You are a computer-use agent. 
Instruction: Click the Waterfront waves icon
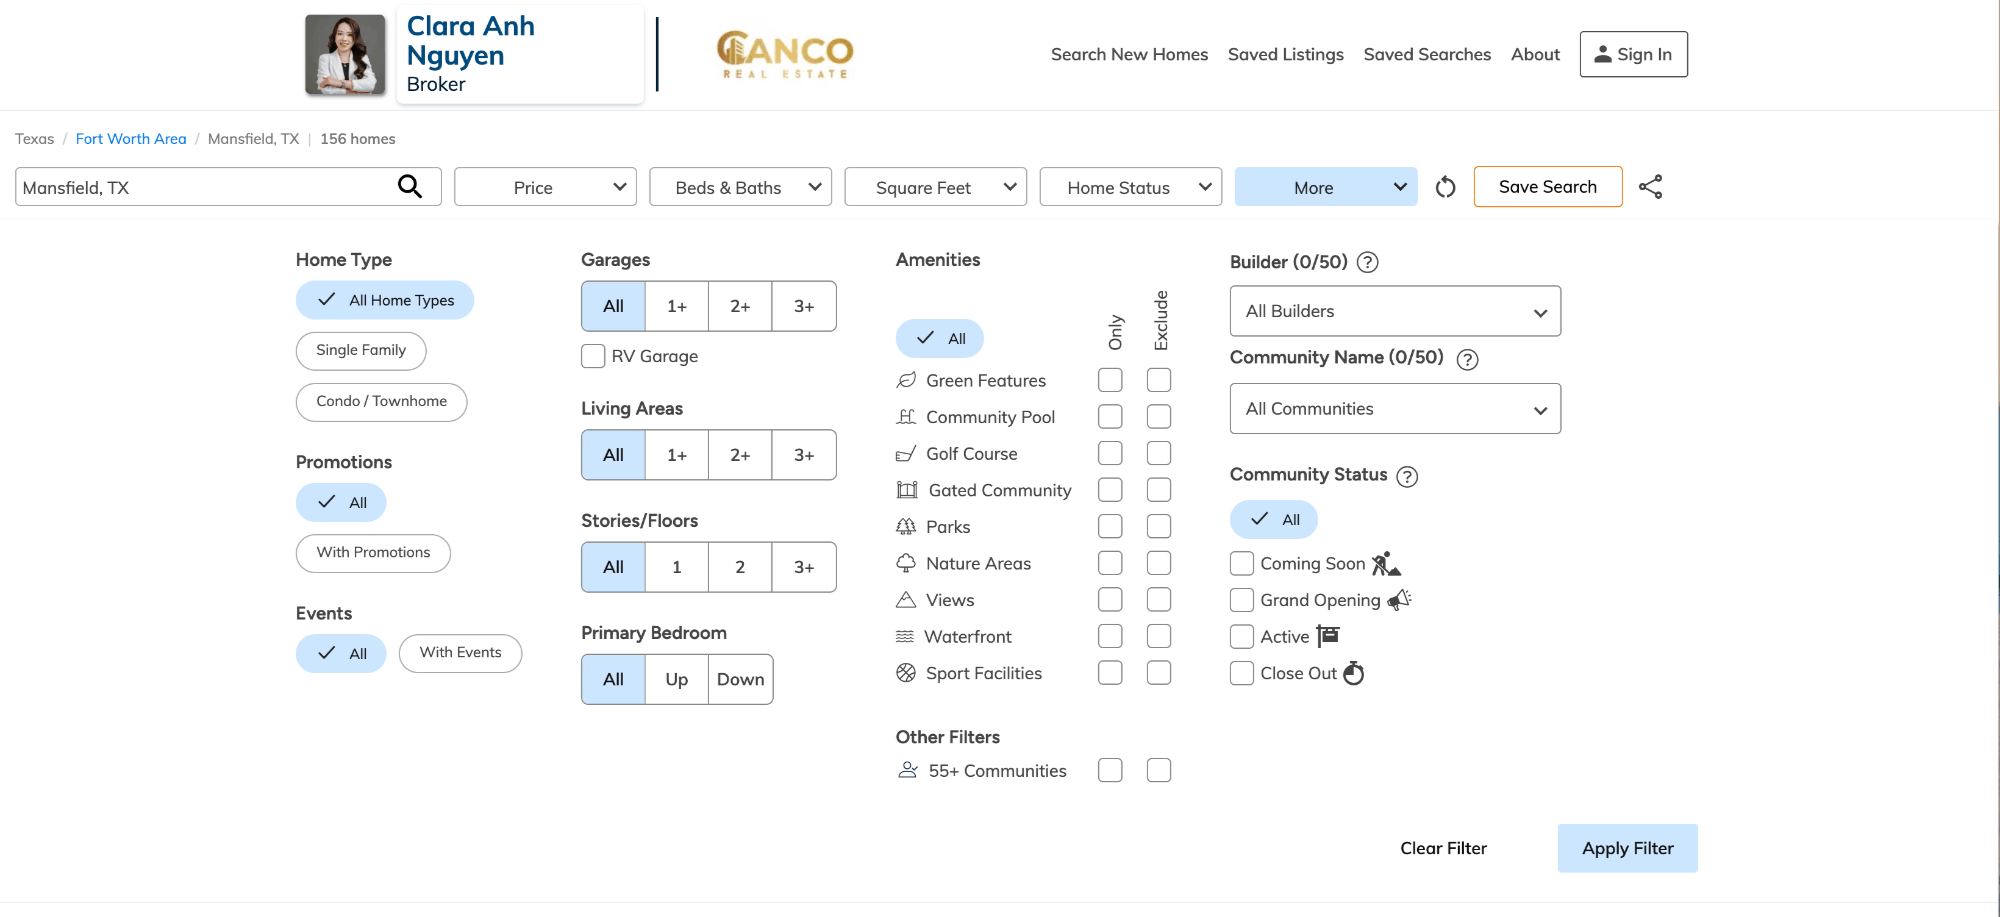pos(905,636)
